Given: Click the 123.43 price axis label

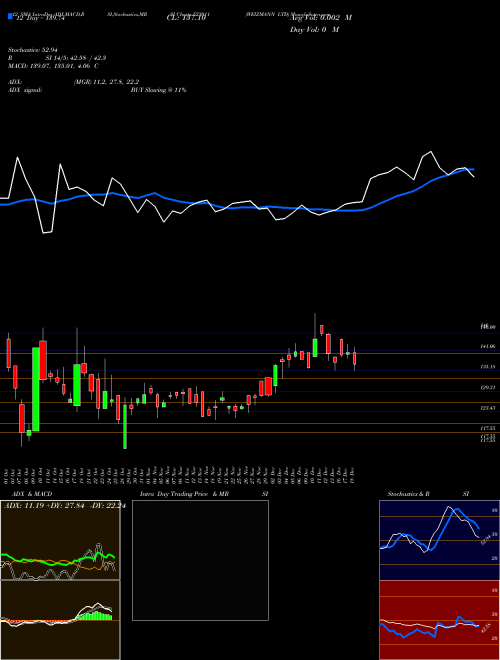Looking at the screenshot, I should click(488, 408).
